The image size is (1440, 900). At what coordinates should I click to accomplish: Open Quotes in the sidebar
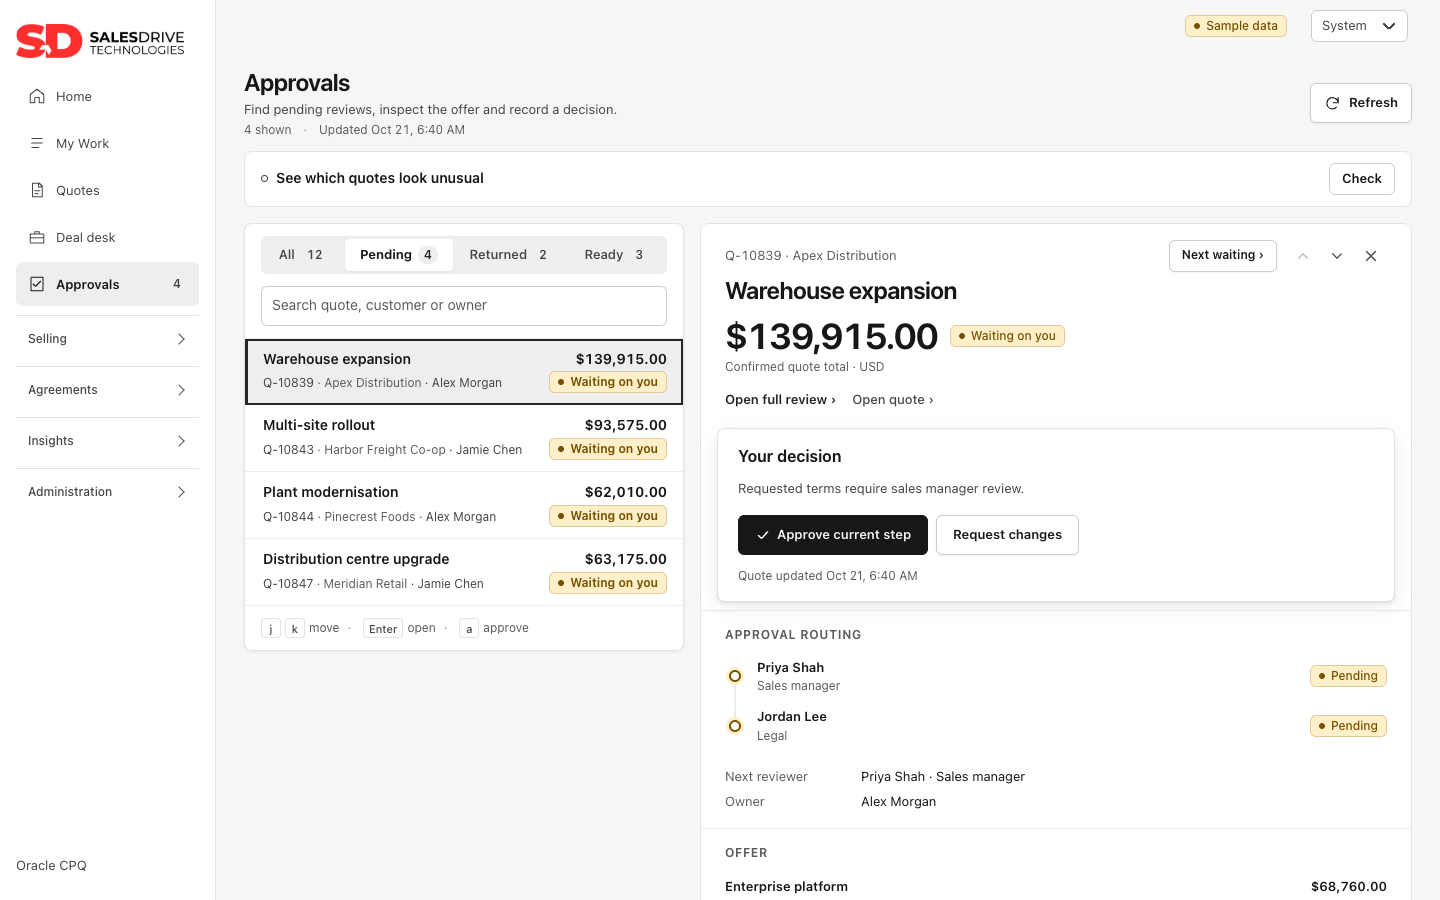point(108,190)
